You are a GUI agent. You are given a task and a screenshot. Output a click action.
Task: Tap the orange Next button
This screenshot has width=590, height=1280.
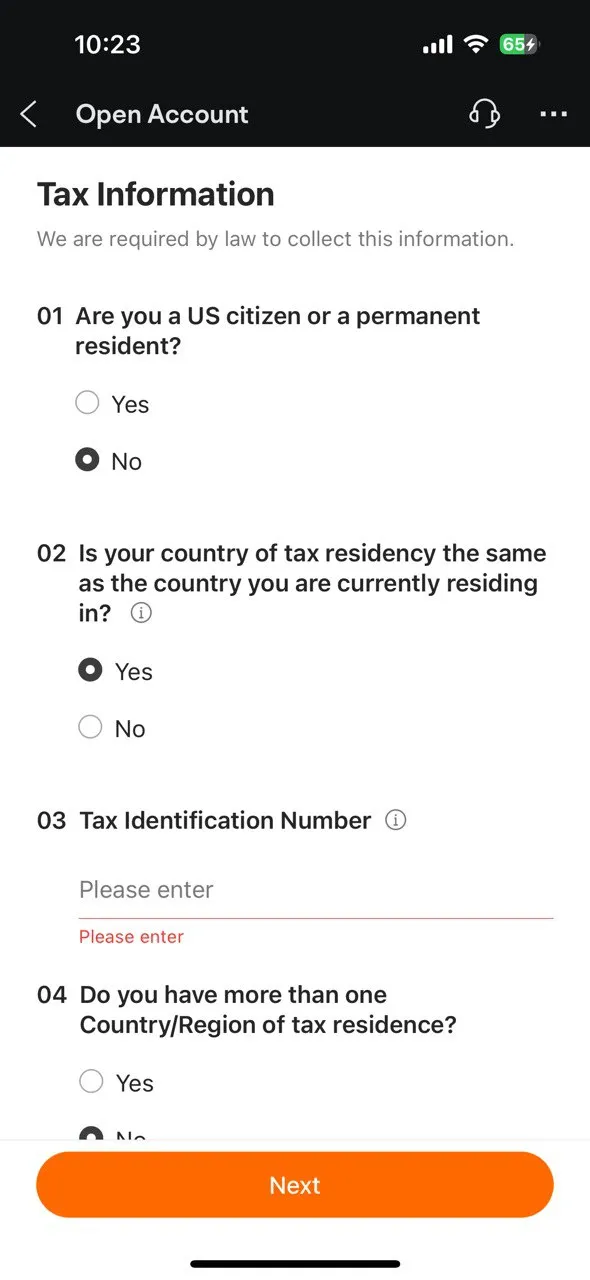pyautogui.click(x=295, y=1185)
